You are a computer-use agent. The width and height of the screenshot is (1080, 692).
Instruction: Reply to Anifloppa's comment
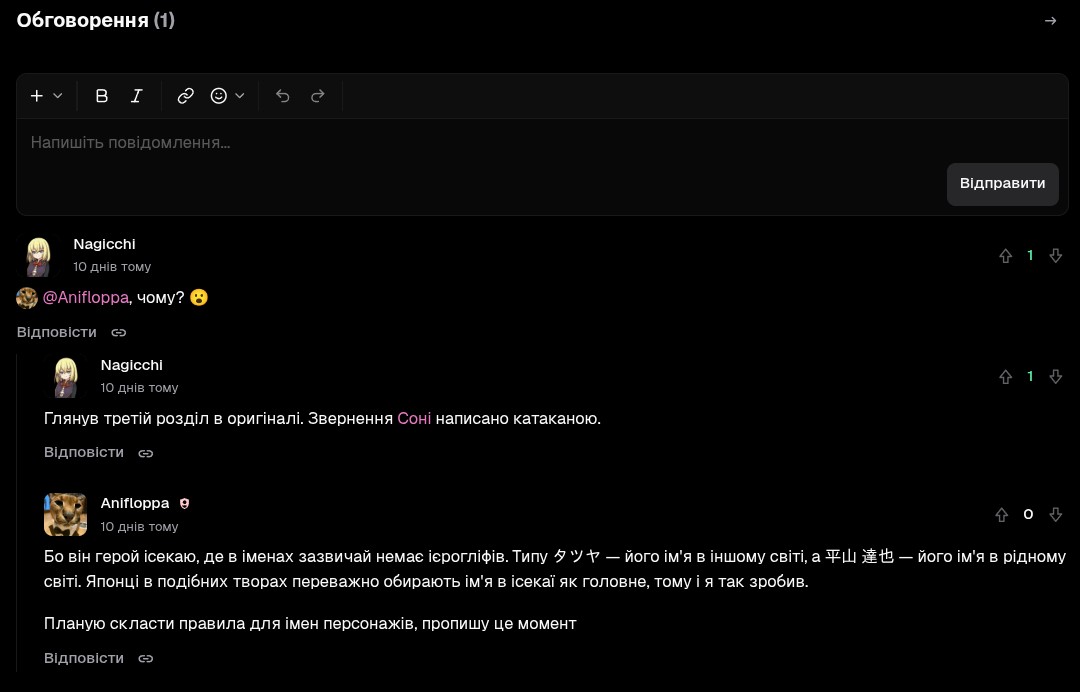(x=84, y=658)
